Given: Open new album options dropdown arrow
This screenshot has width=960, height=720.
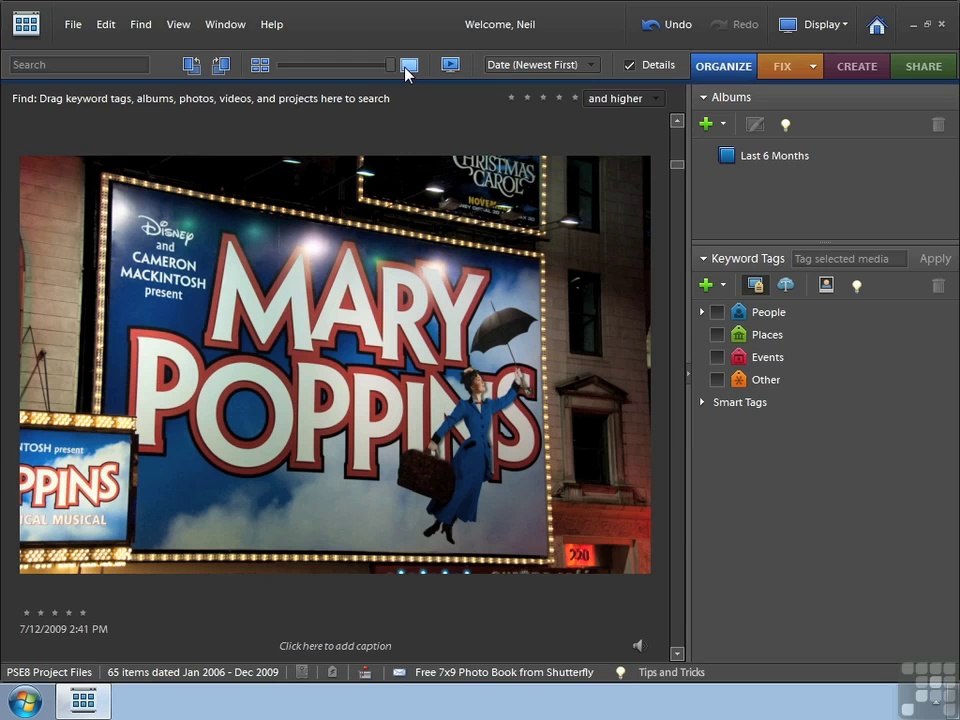Looking at the screenshot, I should coord(723,124).
